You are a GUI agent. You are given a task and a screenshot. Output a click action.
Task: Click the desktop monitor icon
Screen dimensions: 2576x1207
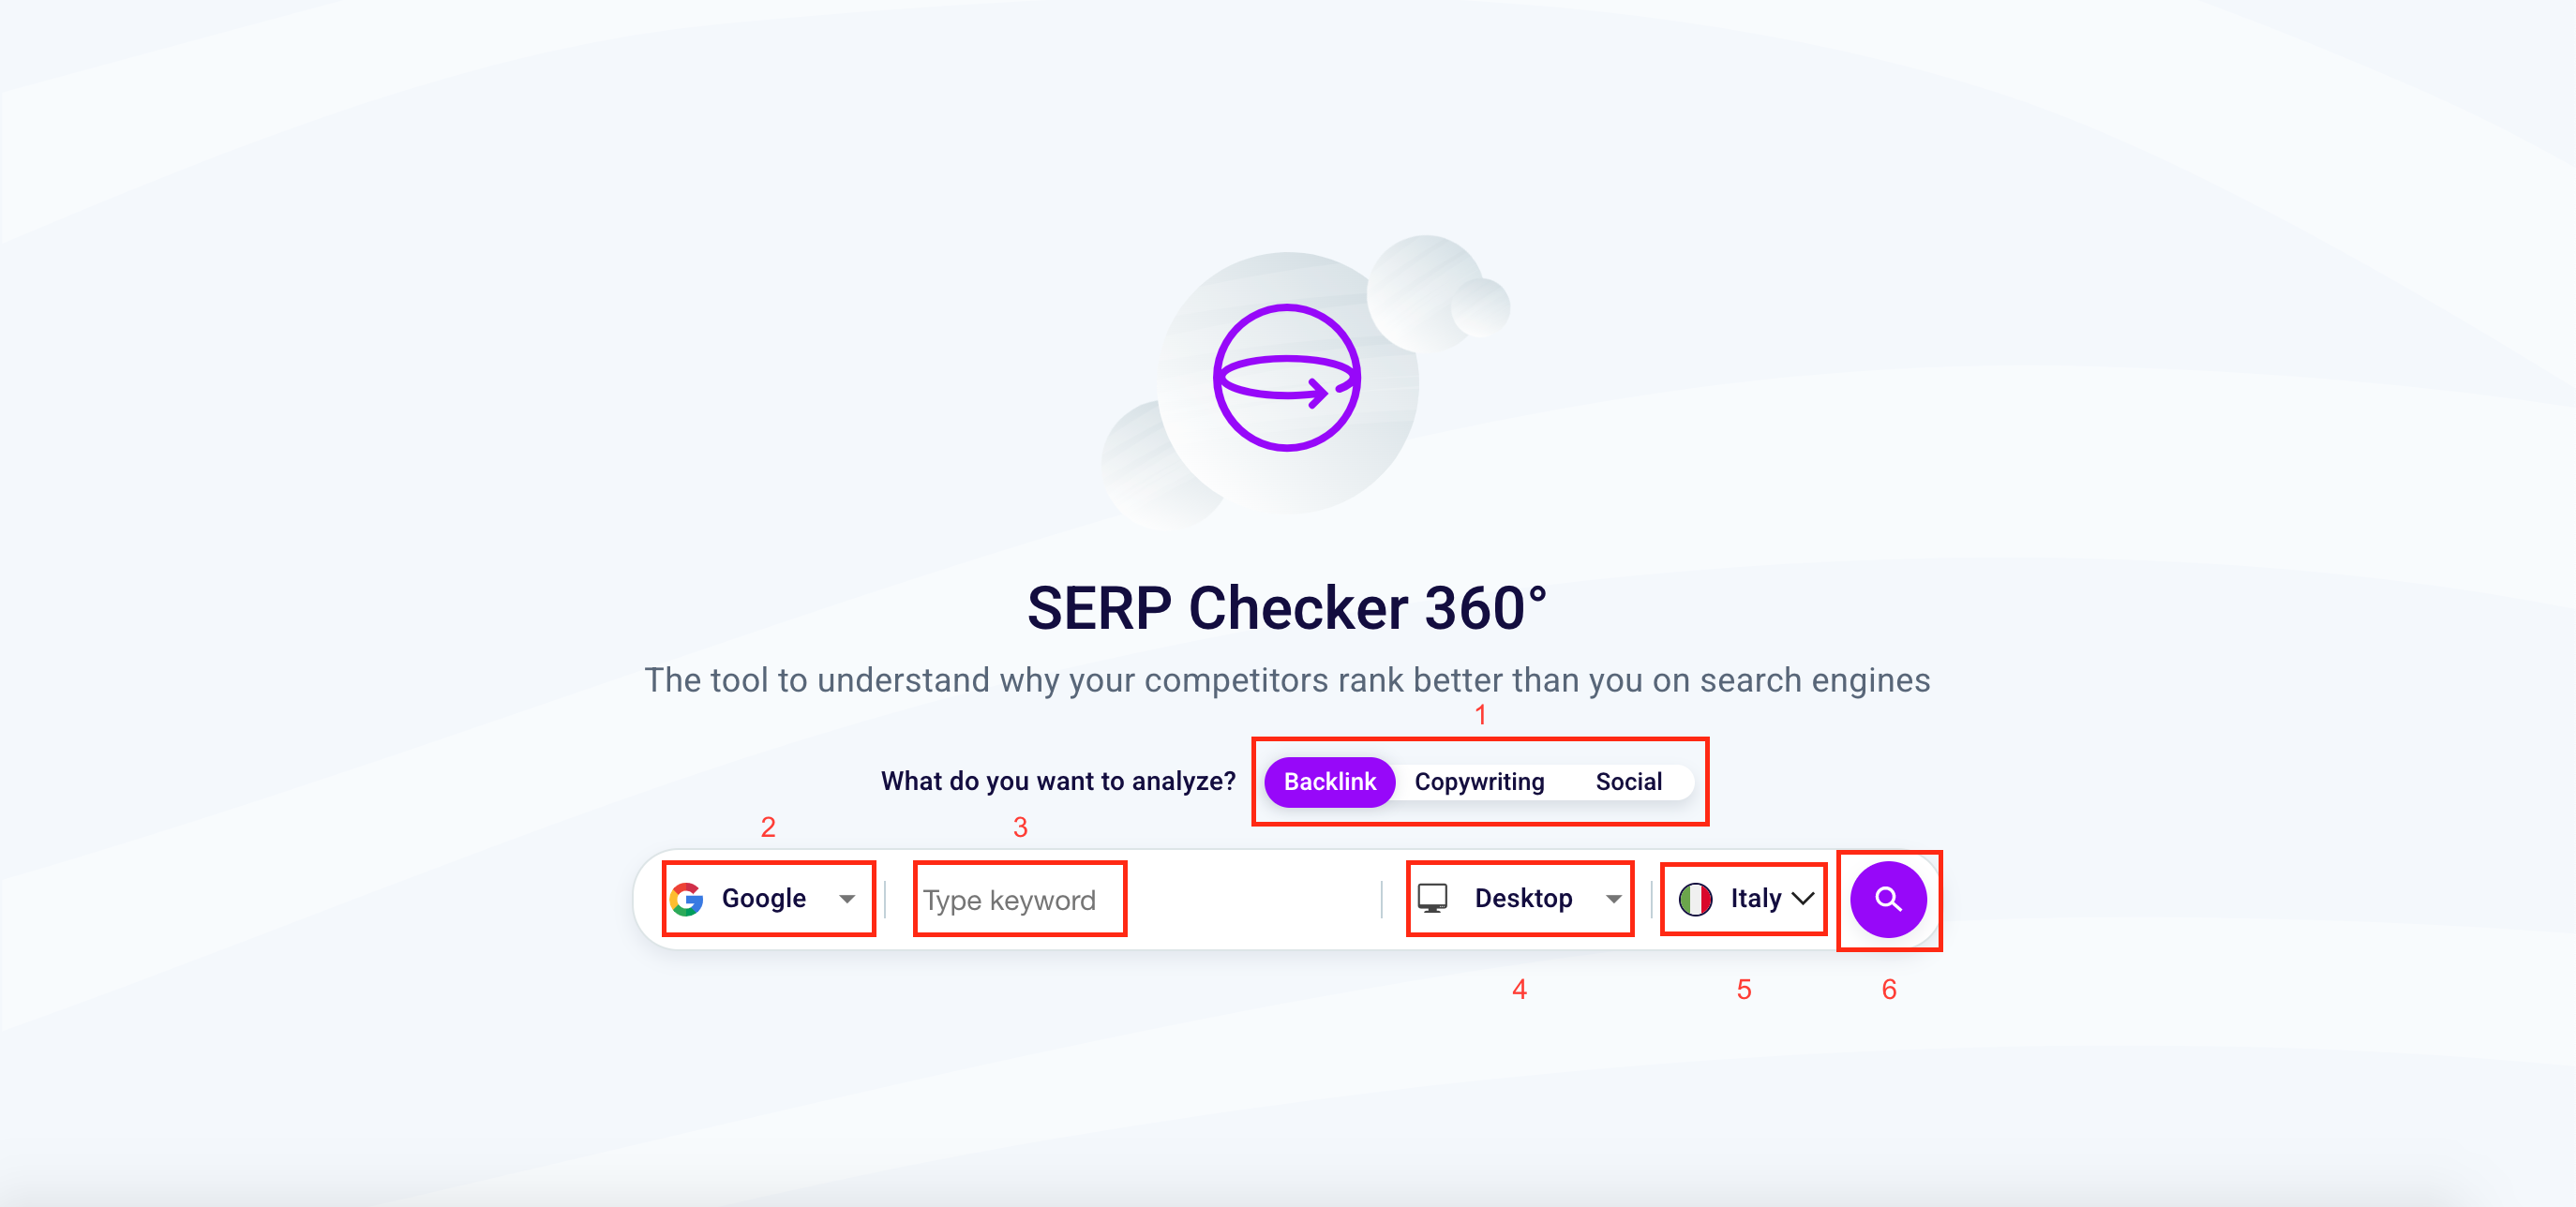[x=1432, y=898]
